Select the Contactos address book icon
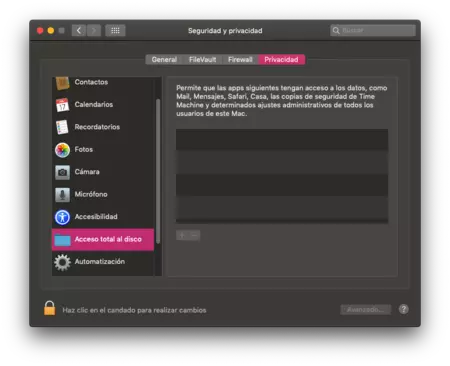Viewport: 450px width, 366px height. click(62, 83)
